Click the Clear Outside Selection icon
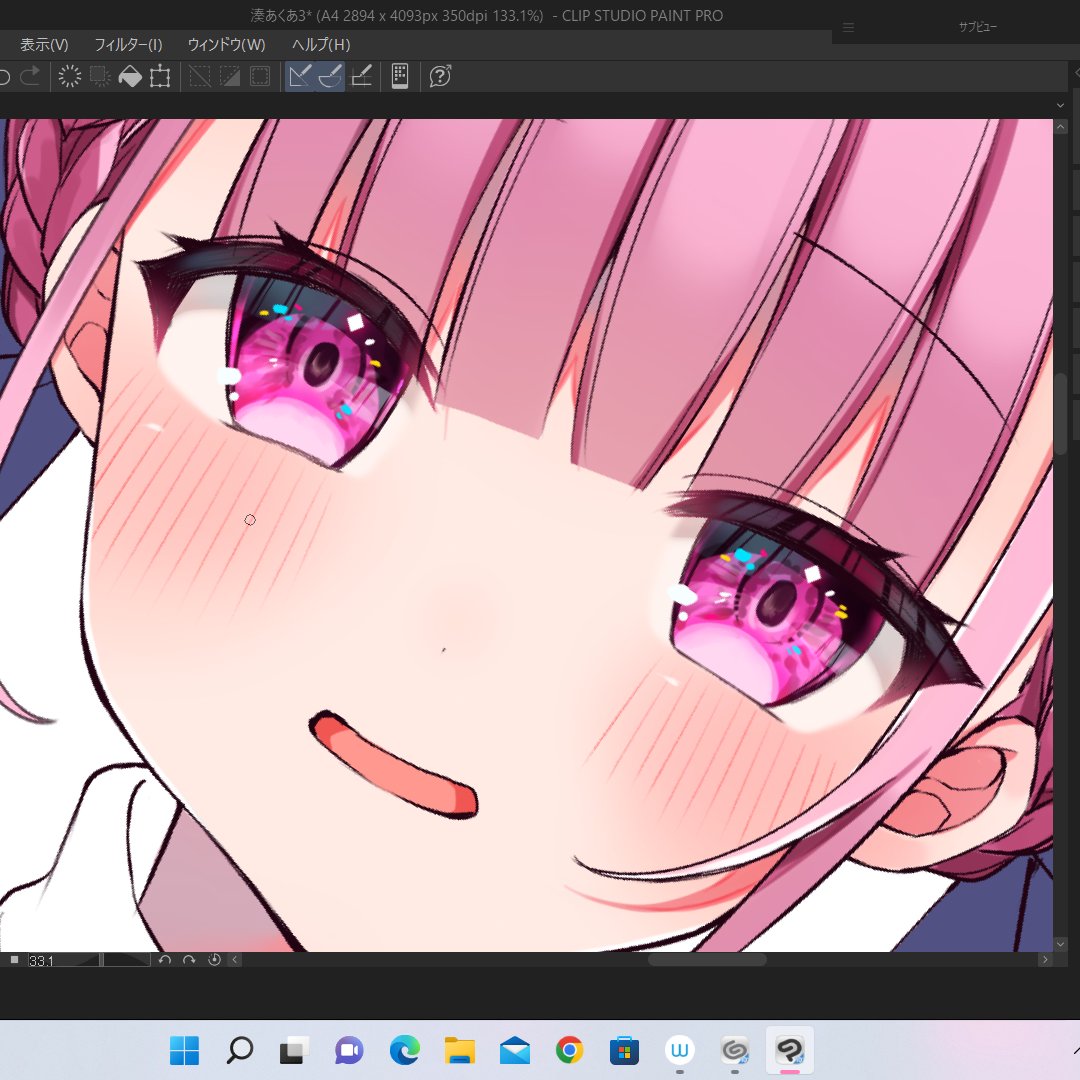The image size is (1080, 1080). (x=100, y=76)
